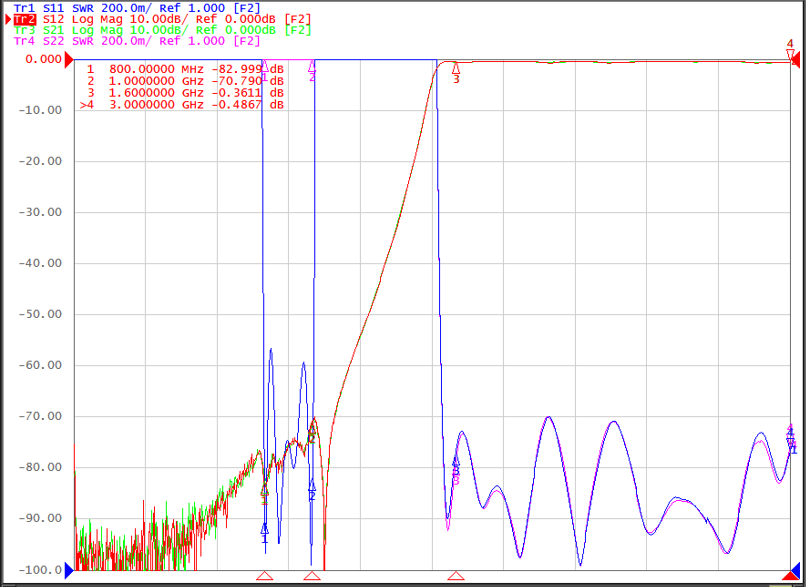This screenshot has height=587, width=806.
Task: Click the -60.00 scale label
Action: click(x=40, y=365)
